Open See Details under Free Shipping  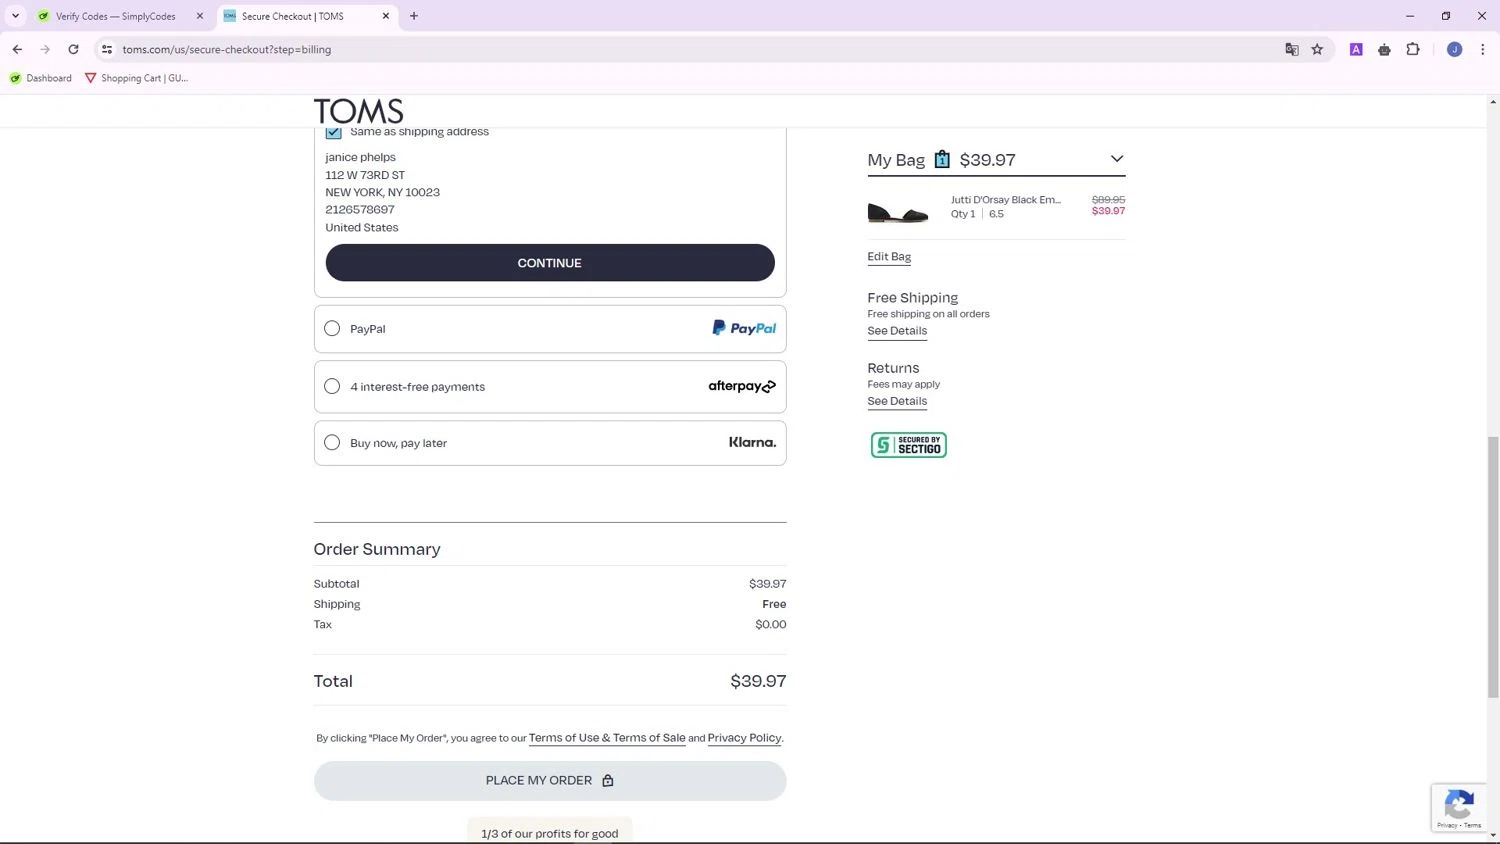(x=897, y=331)
